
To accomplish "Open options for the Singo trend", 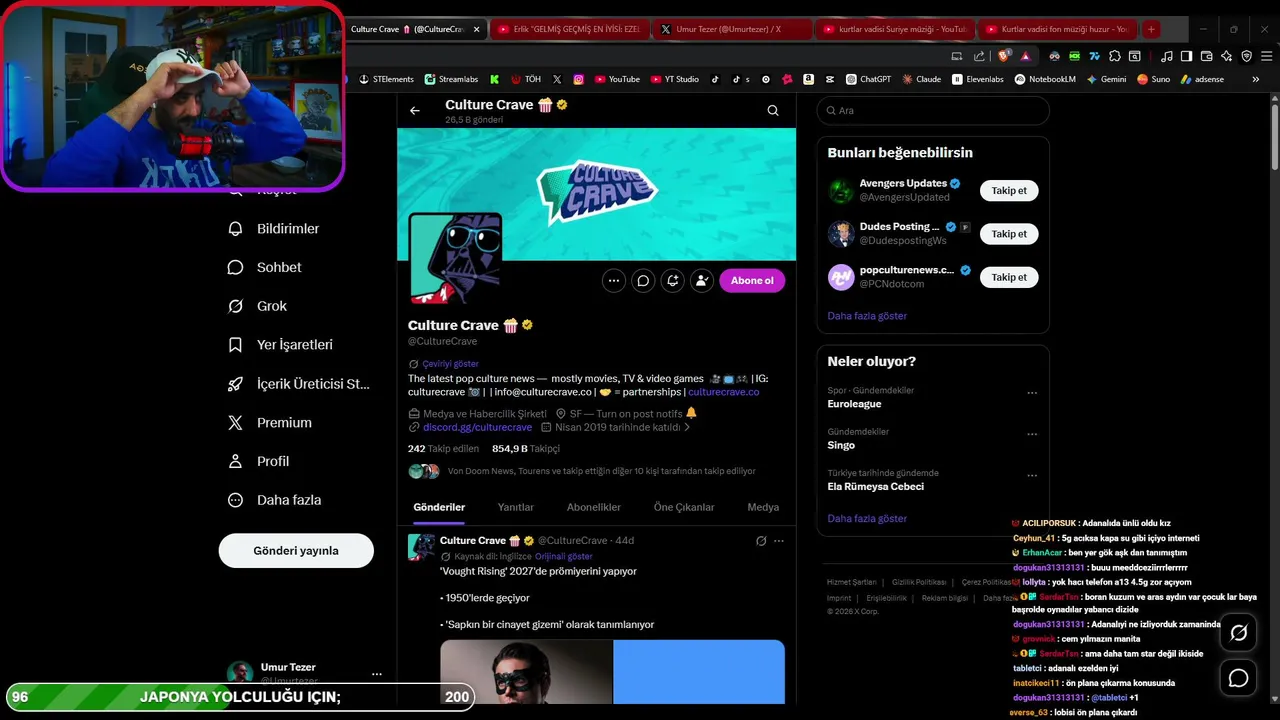I will click(1032, 434).
